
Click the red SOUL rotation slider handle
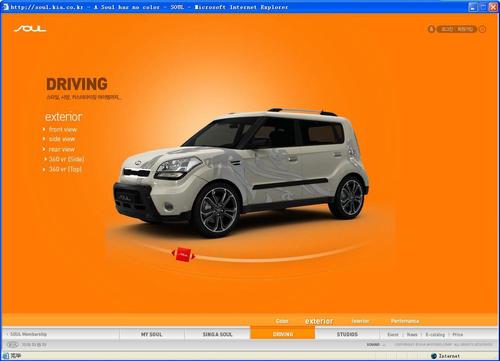coord(183,254)
